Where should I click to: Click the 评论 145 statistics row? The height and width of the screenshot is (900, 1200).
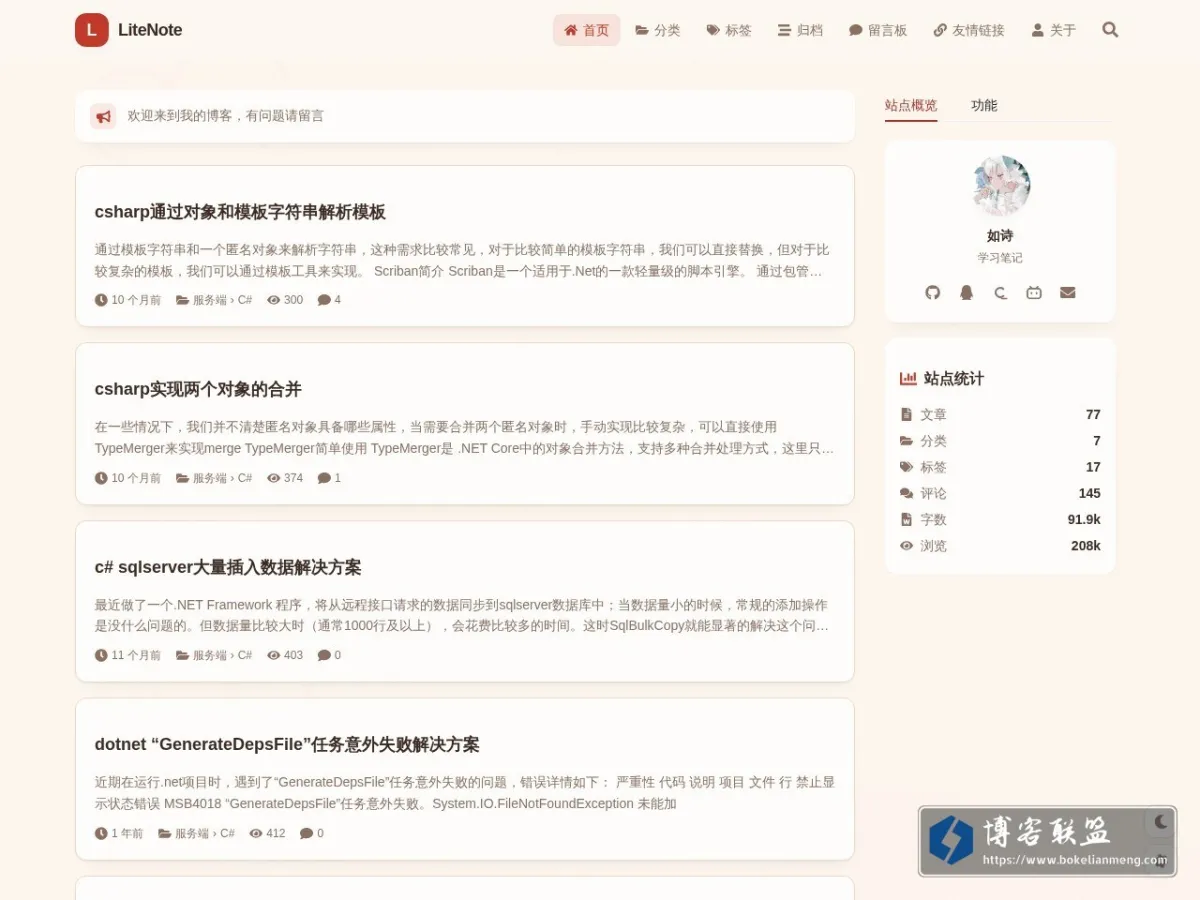click(1000, 493)
